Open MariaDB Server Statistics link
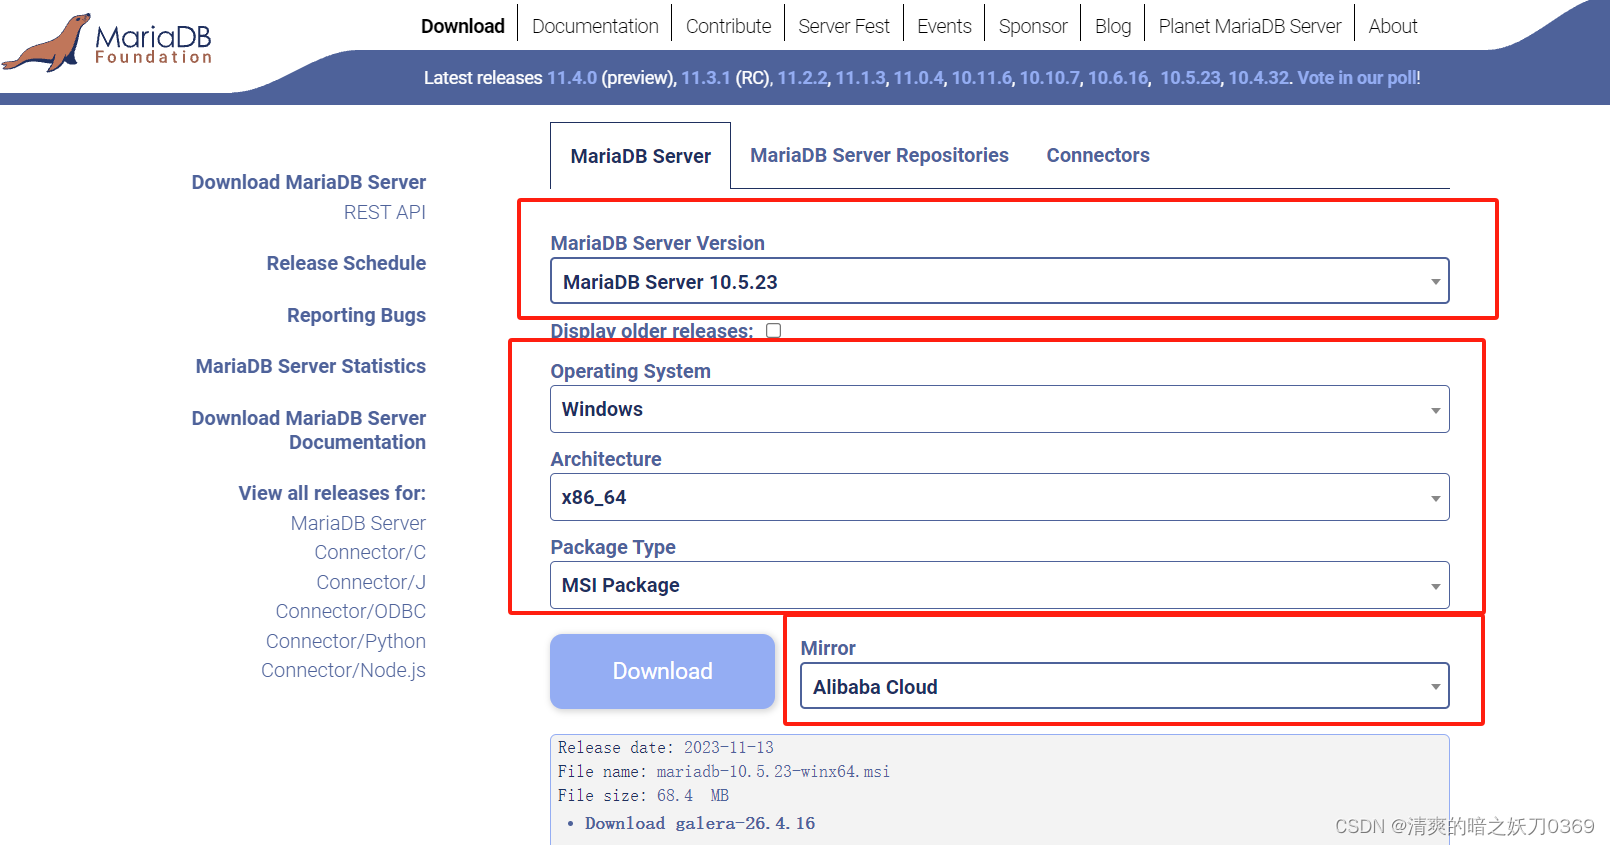Image resolution: width=1610 pixels, height=845 pixels. pyautogui.click(x=311, y=366)
